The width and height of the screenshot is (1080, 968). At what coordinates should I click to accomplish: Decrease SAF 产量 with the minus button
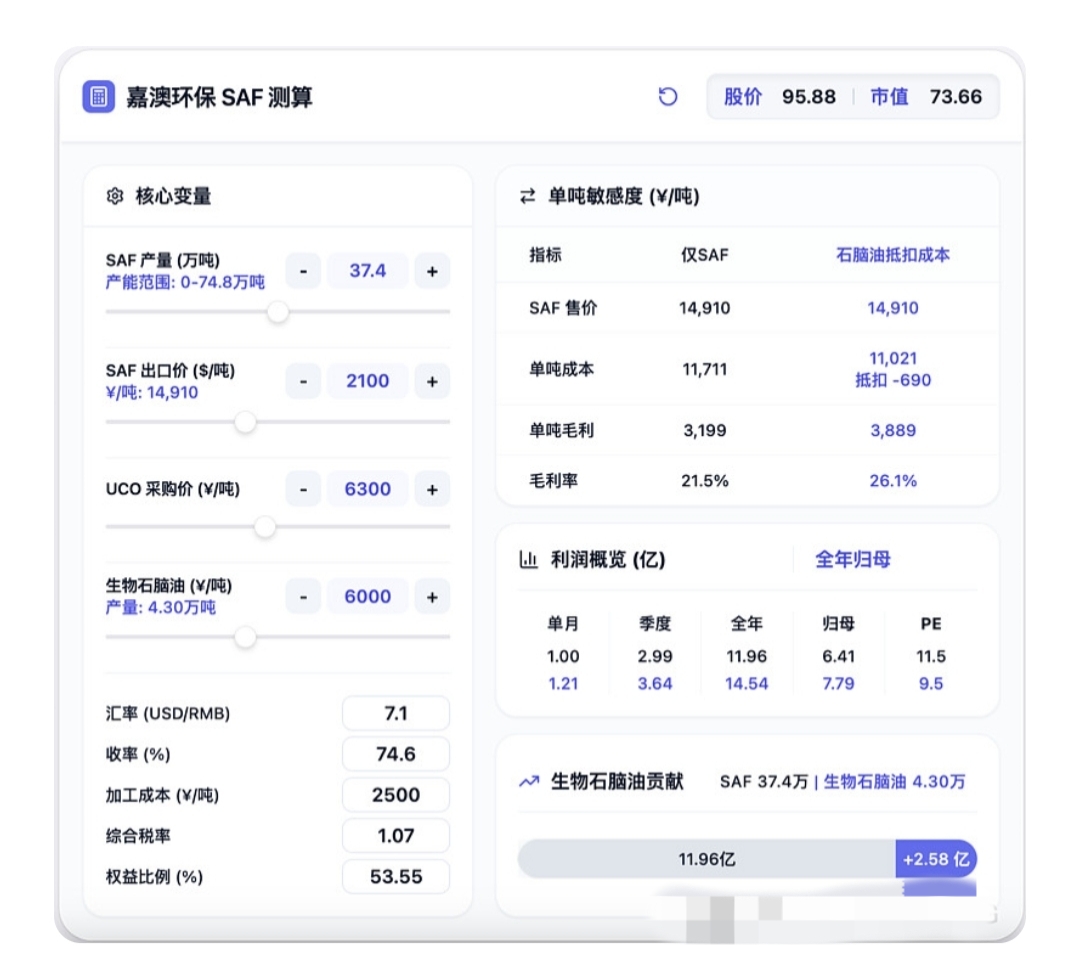(303, 271)
